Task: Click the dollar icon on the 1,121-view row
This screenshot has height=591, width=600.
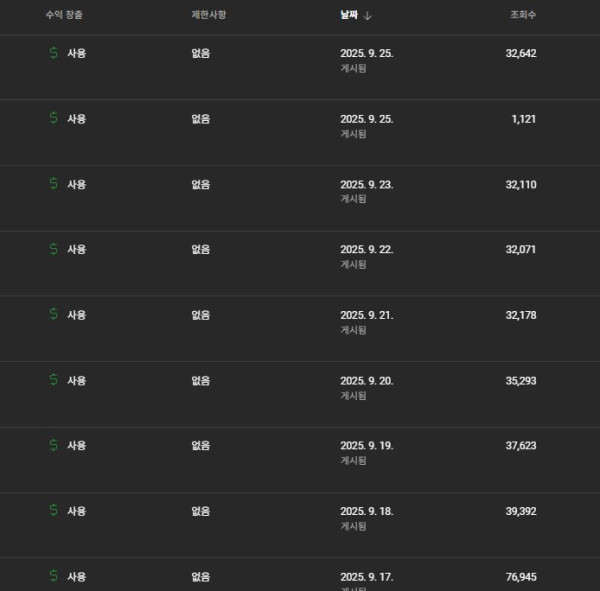Action: pos(53,118)
